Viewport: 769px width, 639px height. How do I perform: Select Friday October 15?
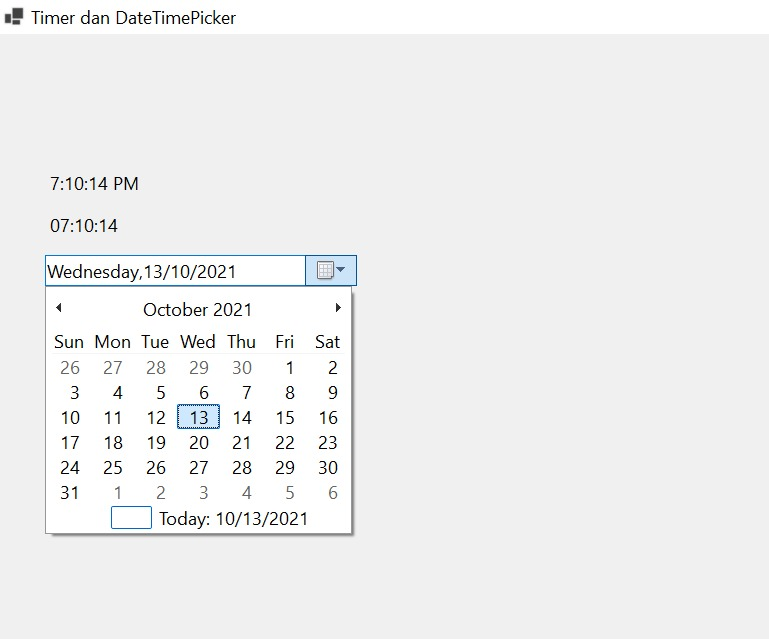tap(285, 417)
